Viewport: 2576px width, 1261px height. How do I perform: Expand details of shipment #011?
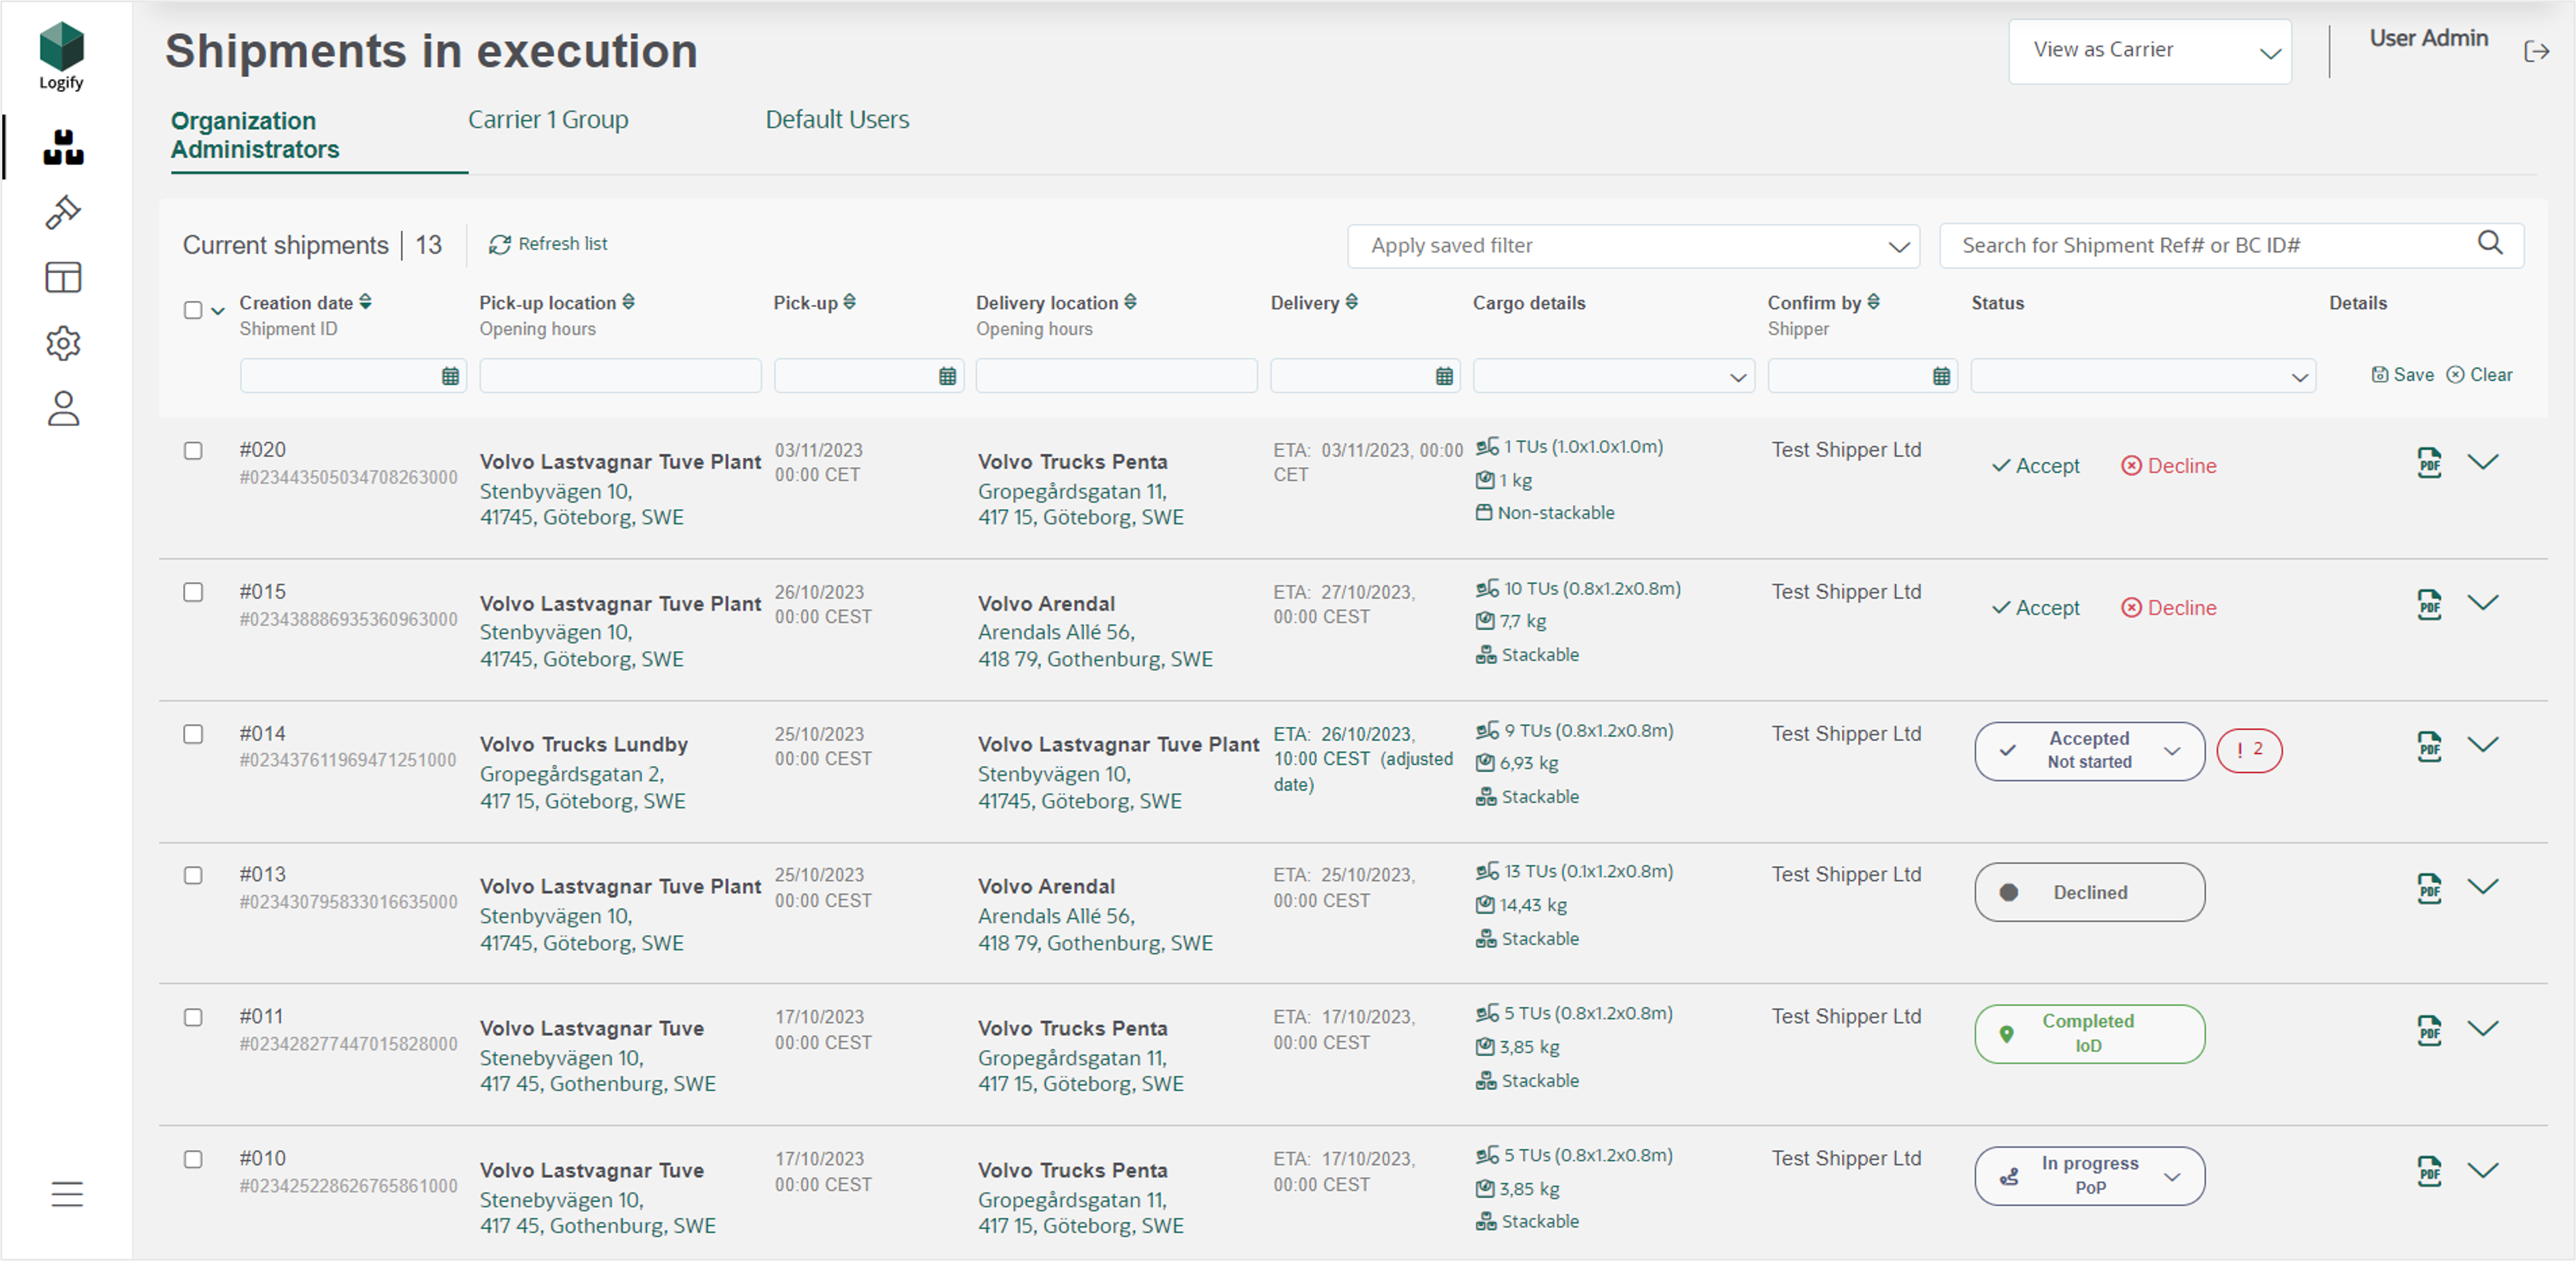2483,1028
